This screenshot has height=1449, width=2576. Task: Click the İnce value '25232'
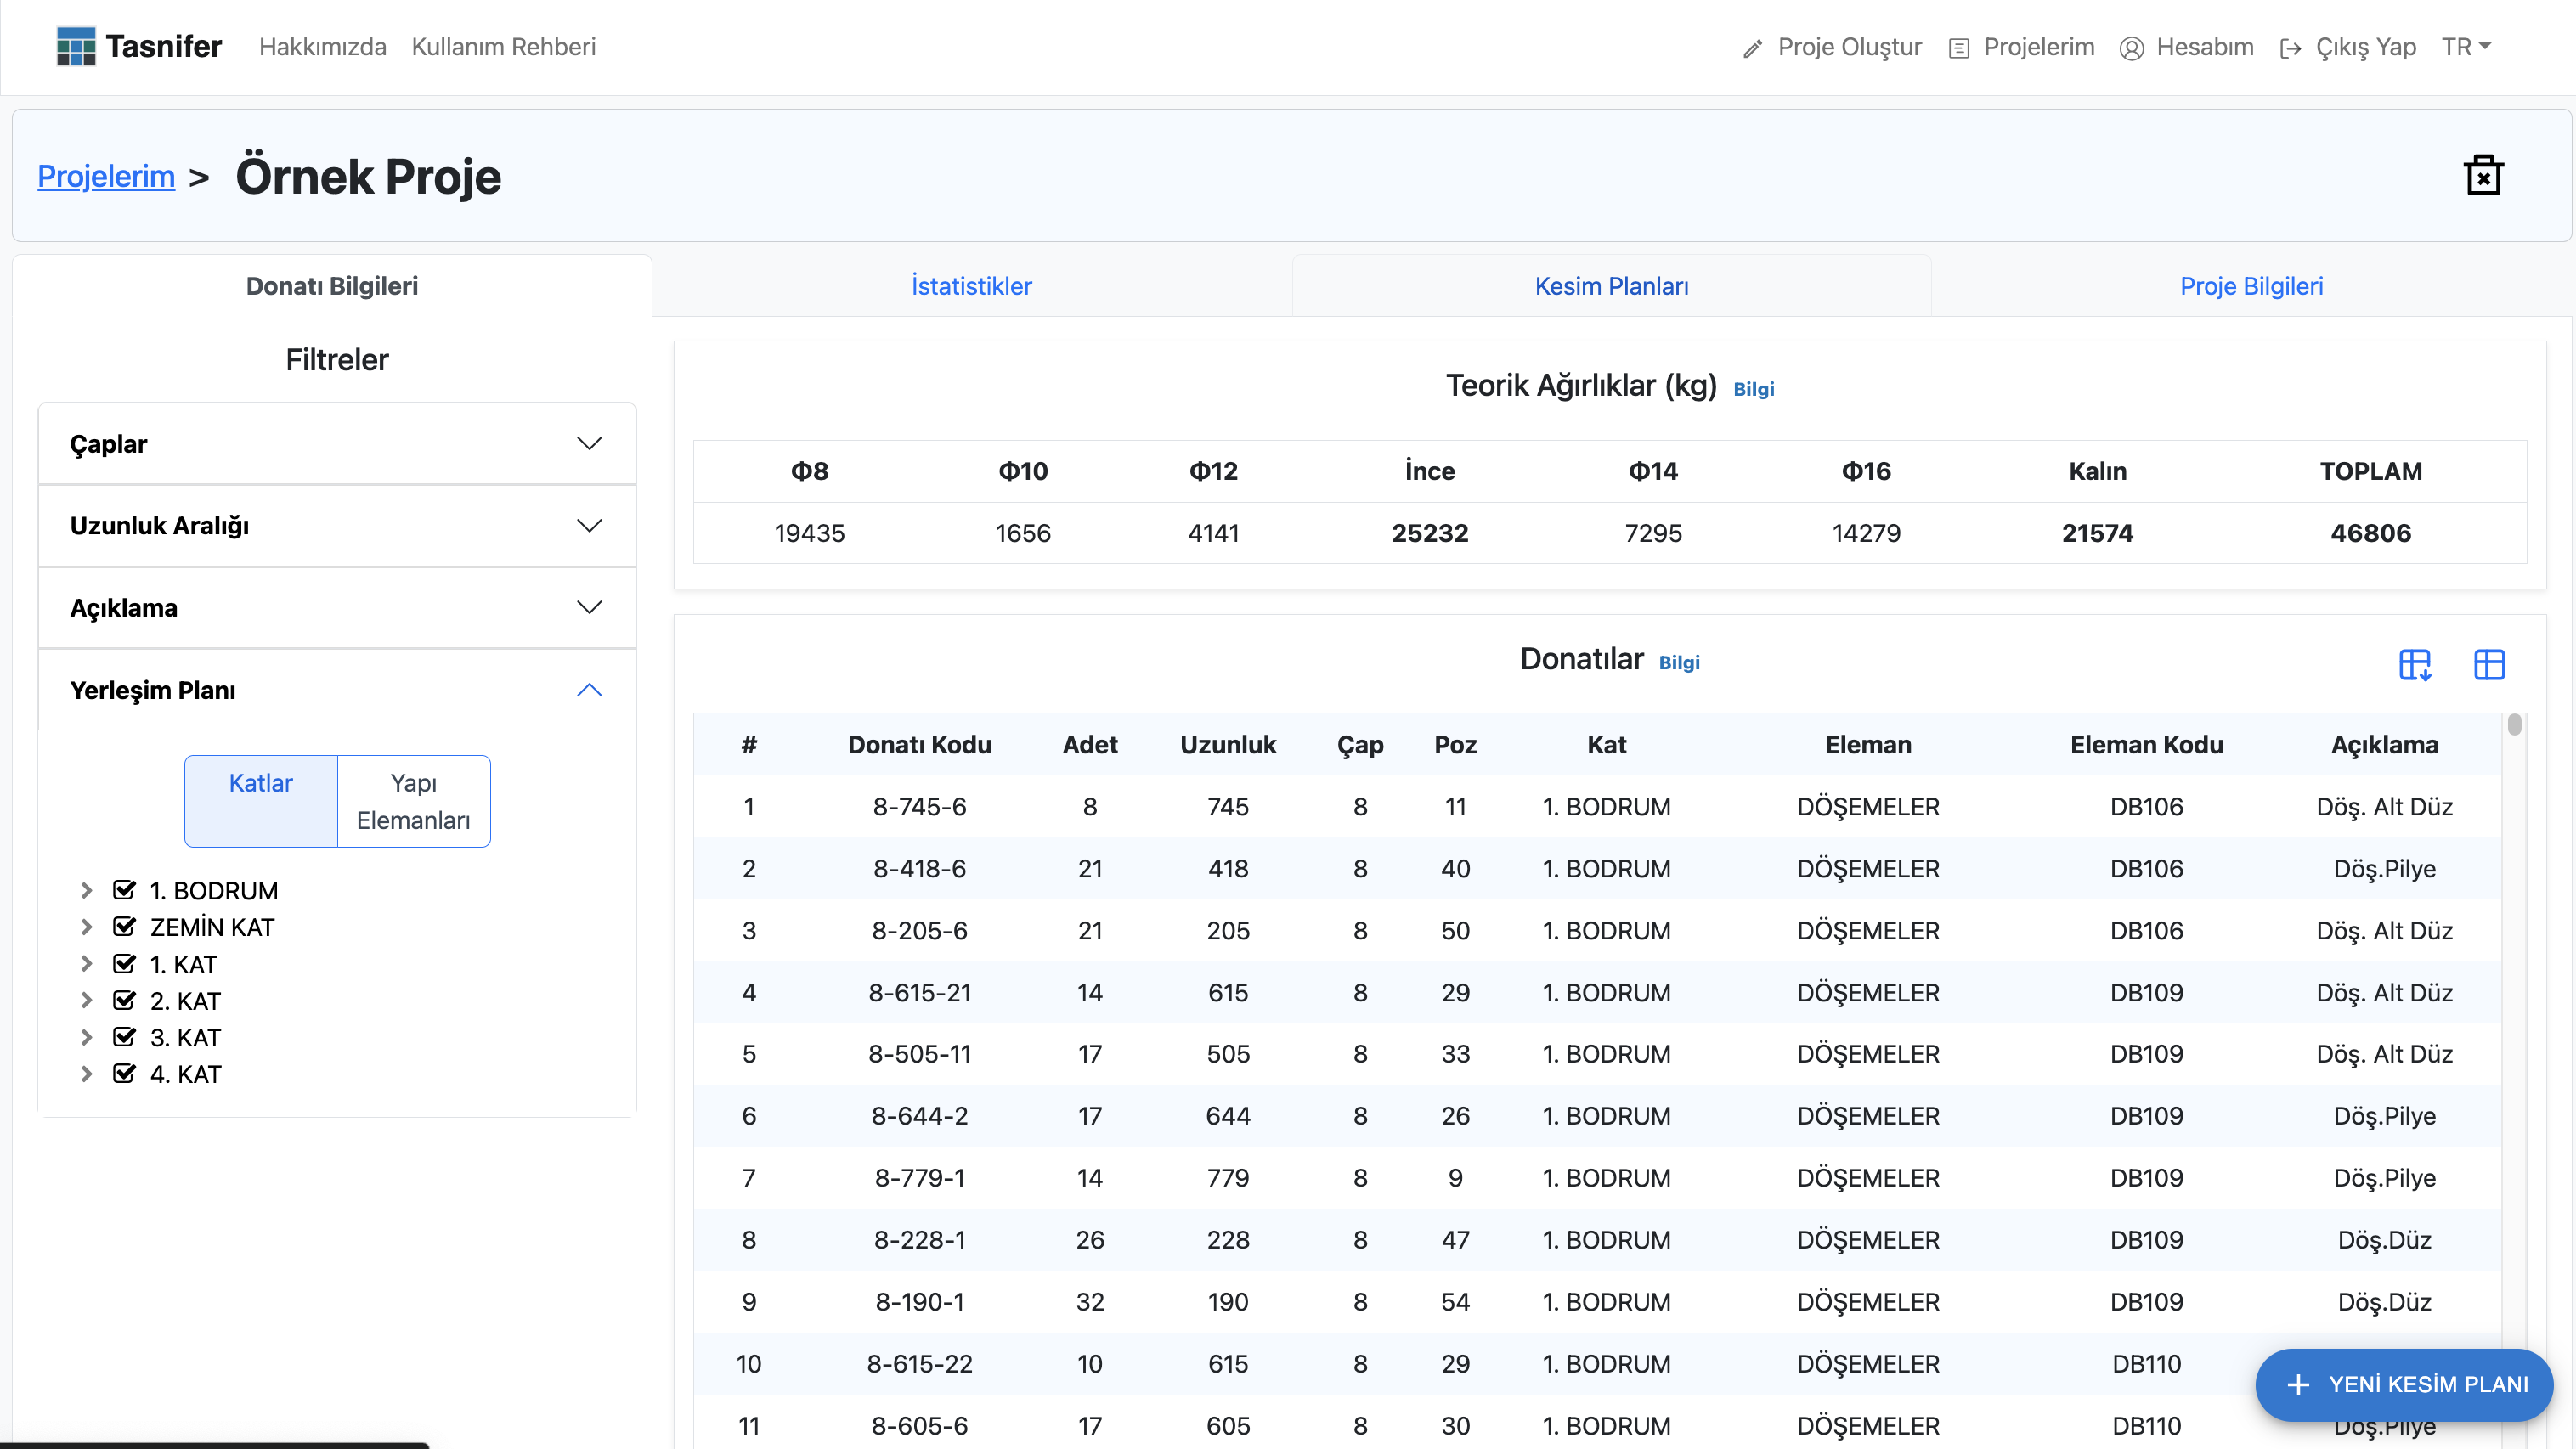1430,533
